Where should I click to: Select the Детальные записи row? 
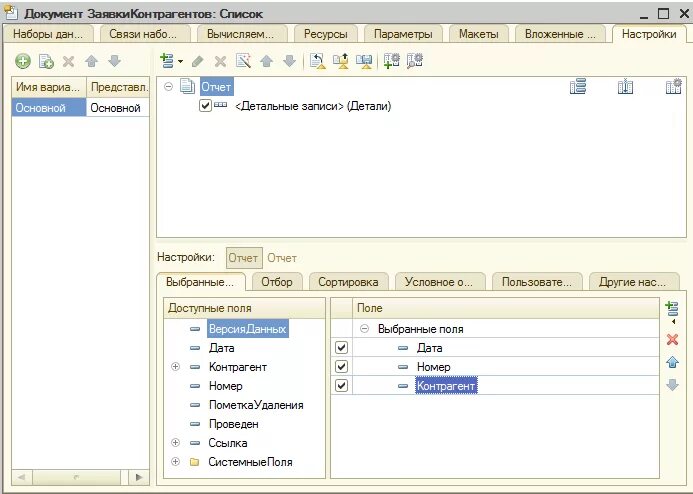pyautogui.click(x=313, y=106)
